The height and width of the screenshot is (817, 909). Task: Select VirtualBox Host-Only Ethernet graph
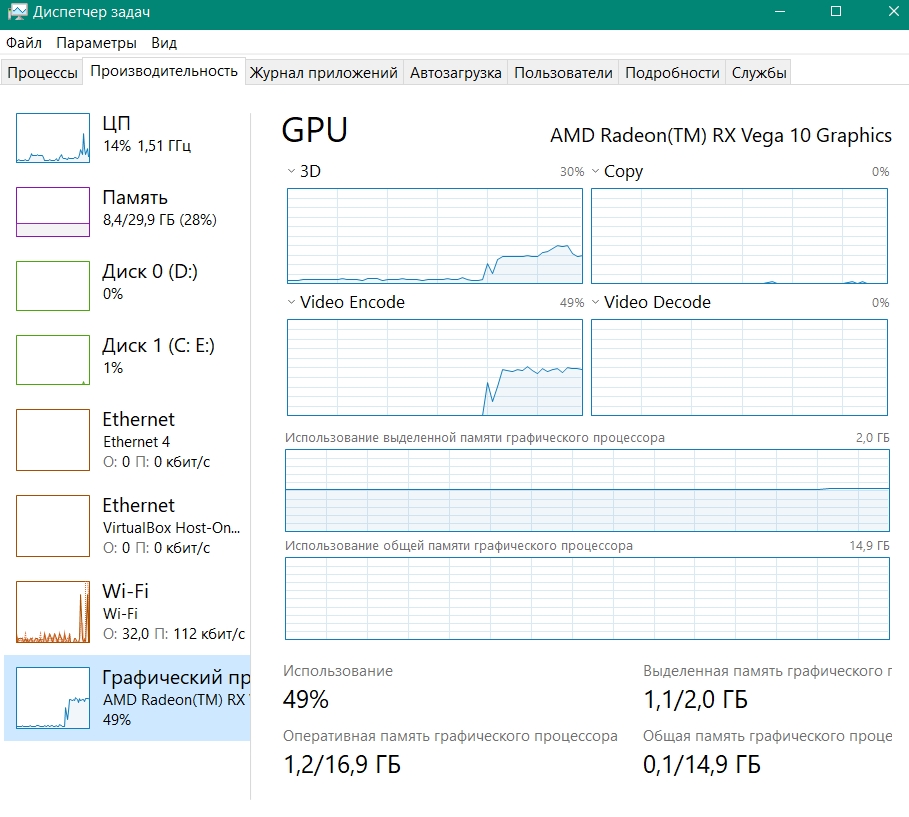(x=53, y=526)
